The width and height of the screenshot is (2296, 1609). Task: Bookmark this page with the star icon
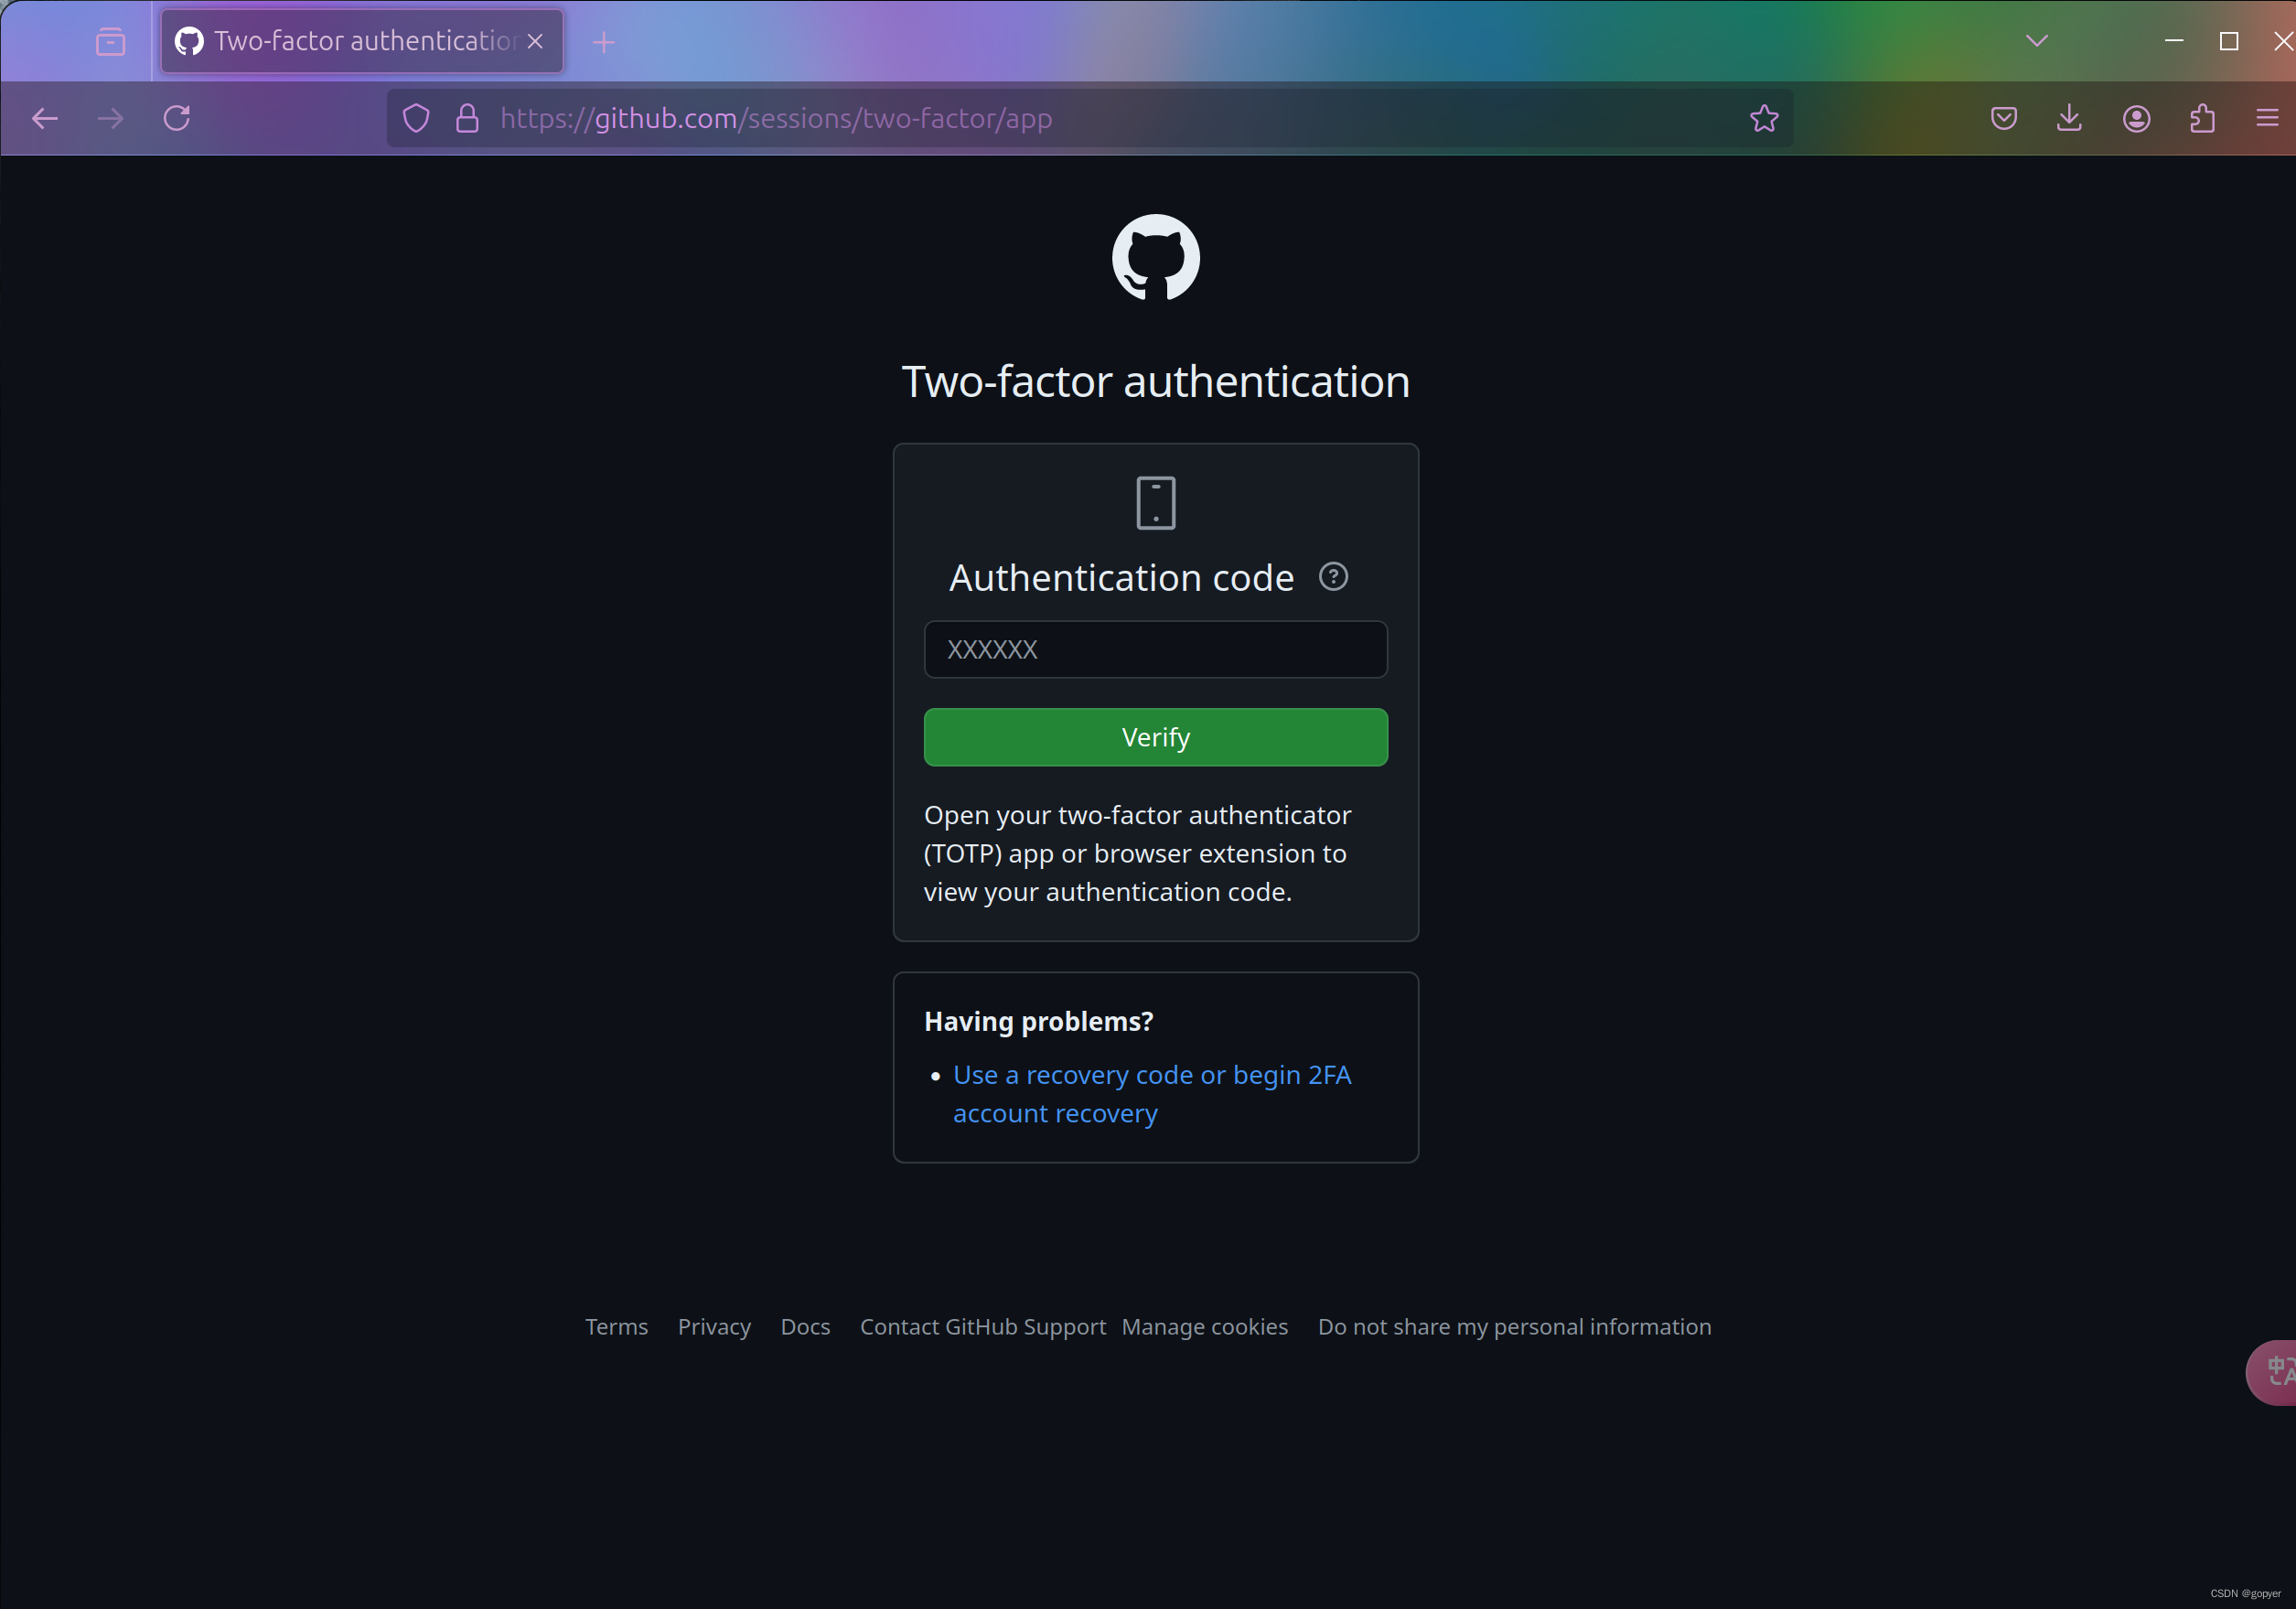click(x=1764, y=118)
